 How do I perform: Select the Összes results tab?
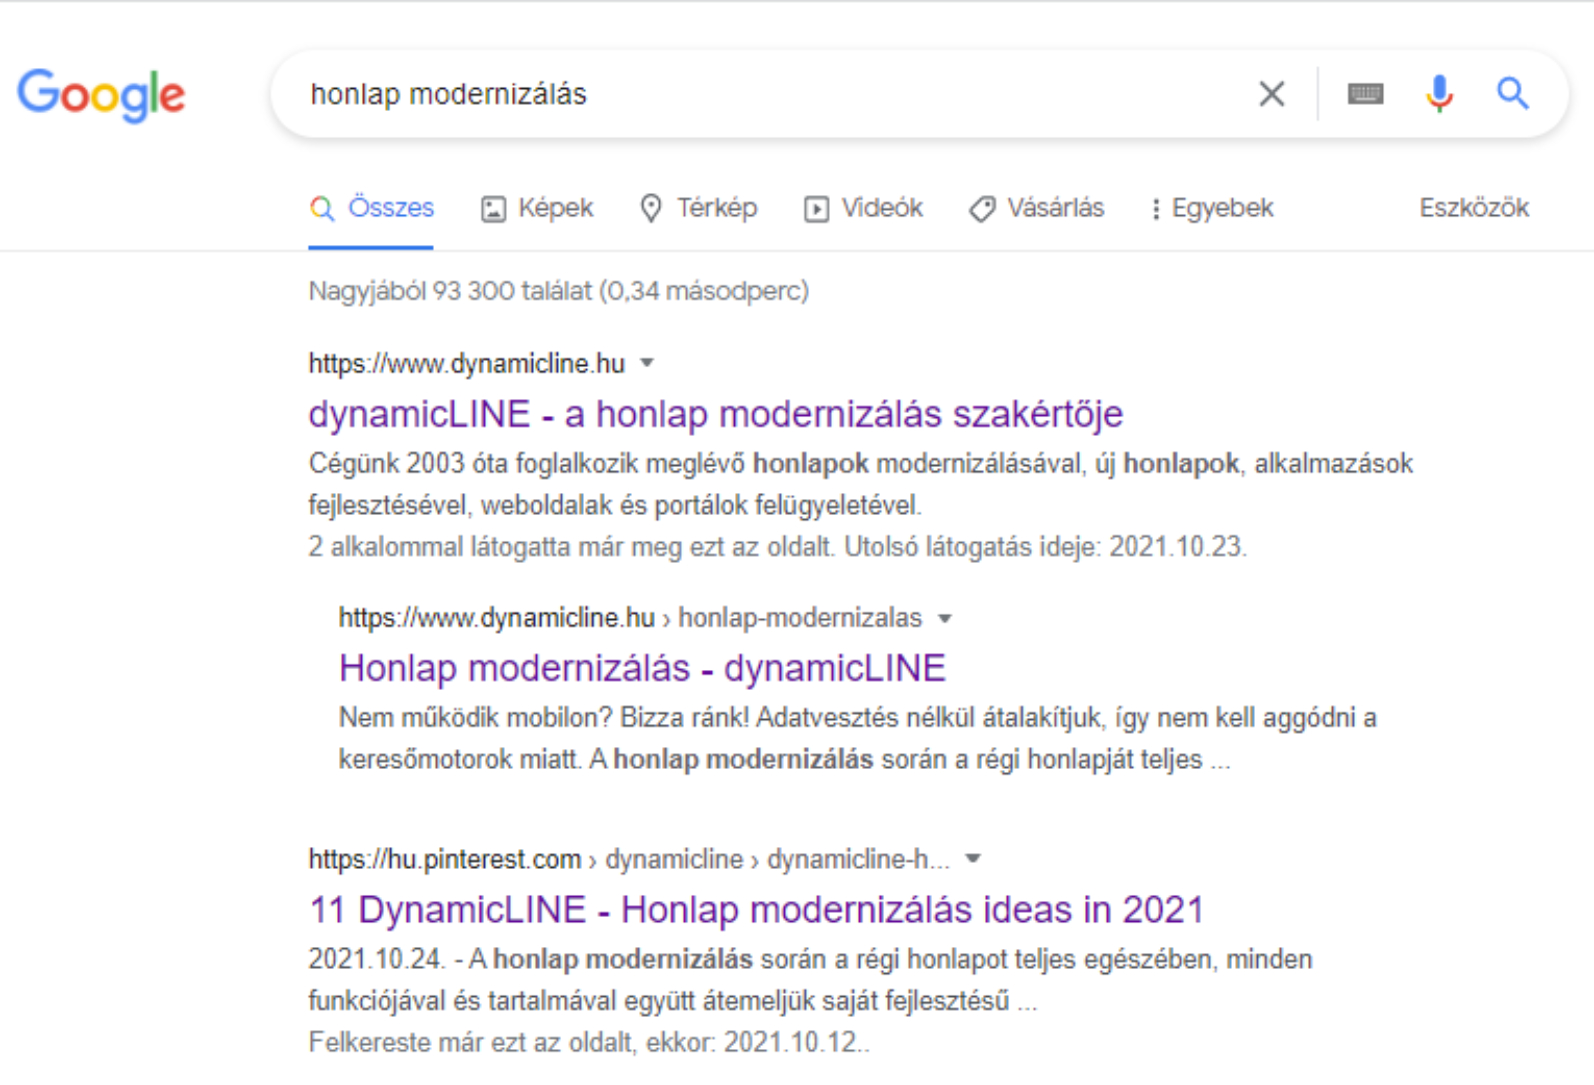pos(372,208)
